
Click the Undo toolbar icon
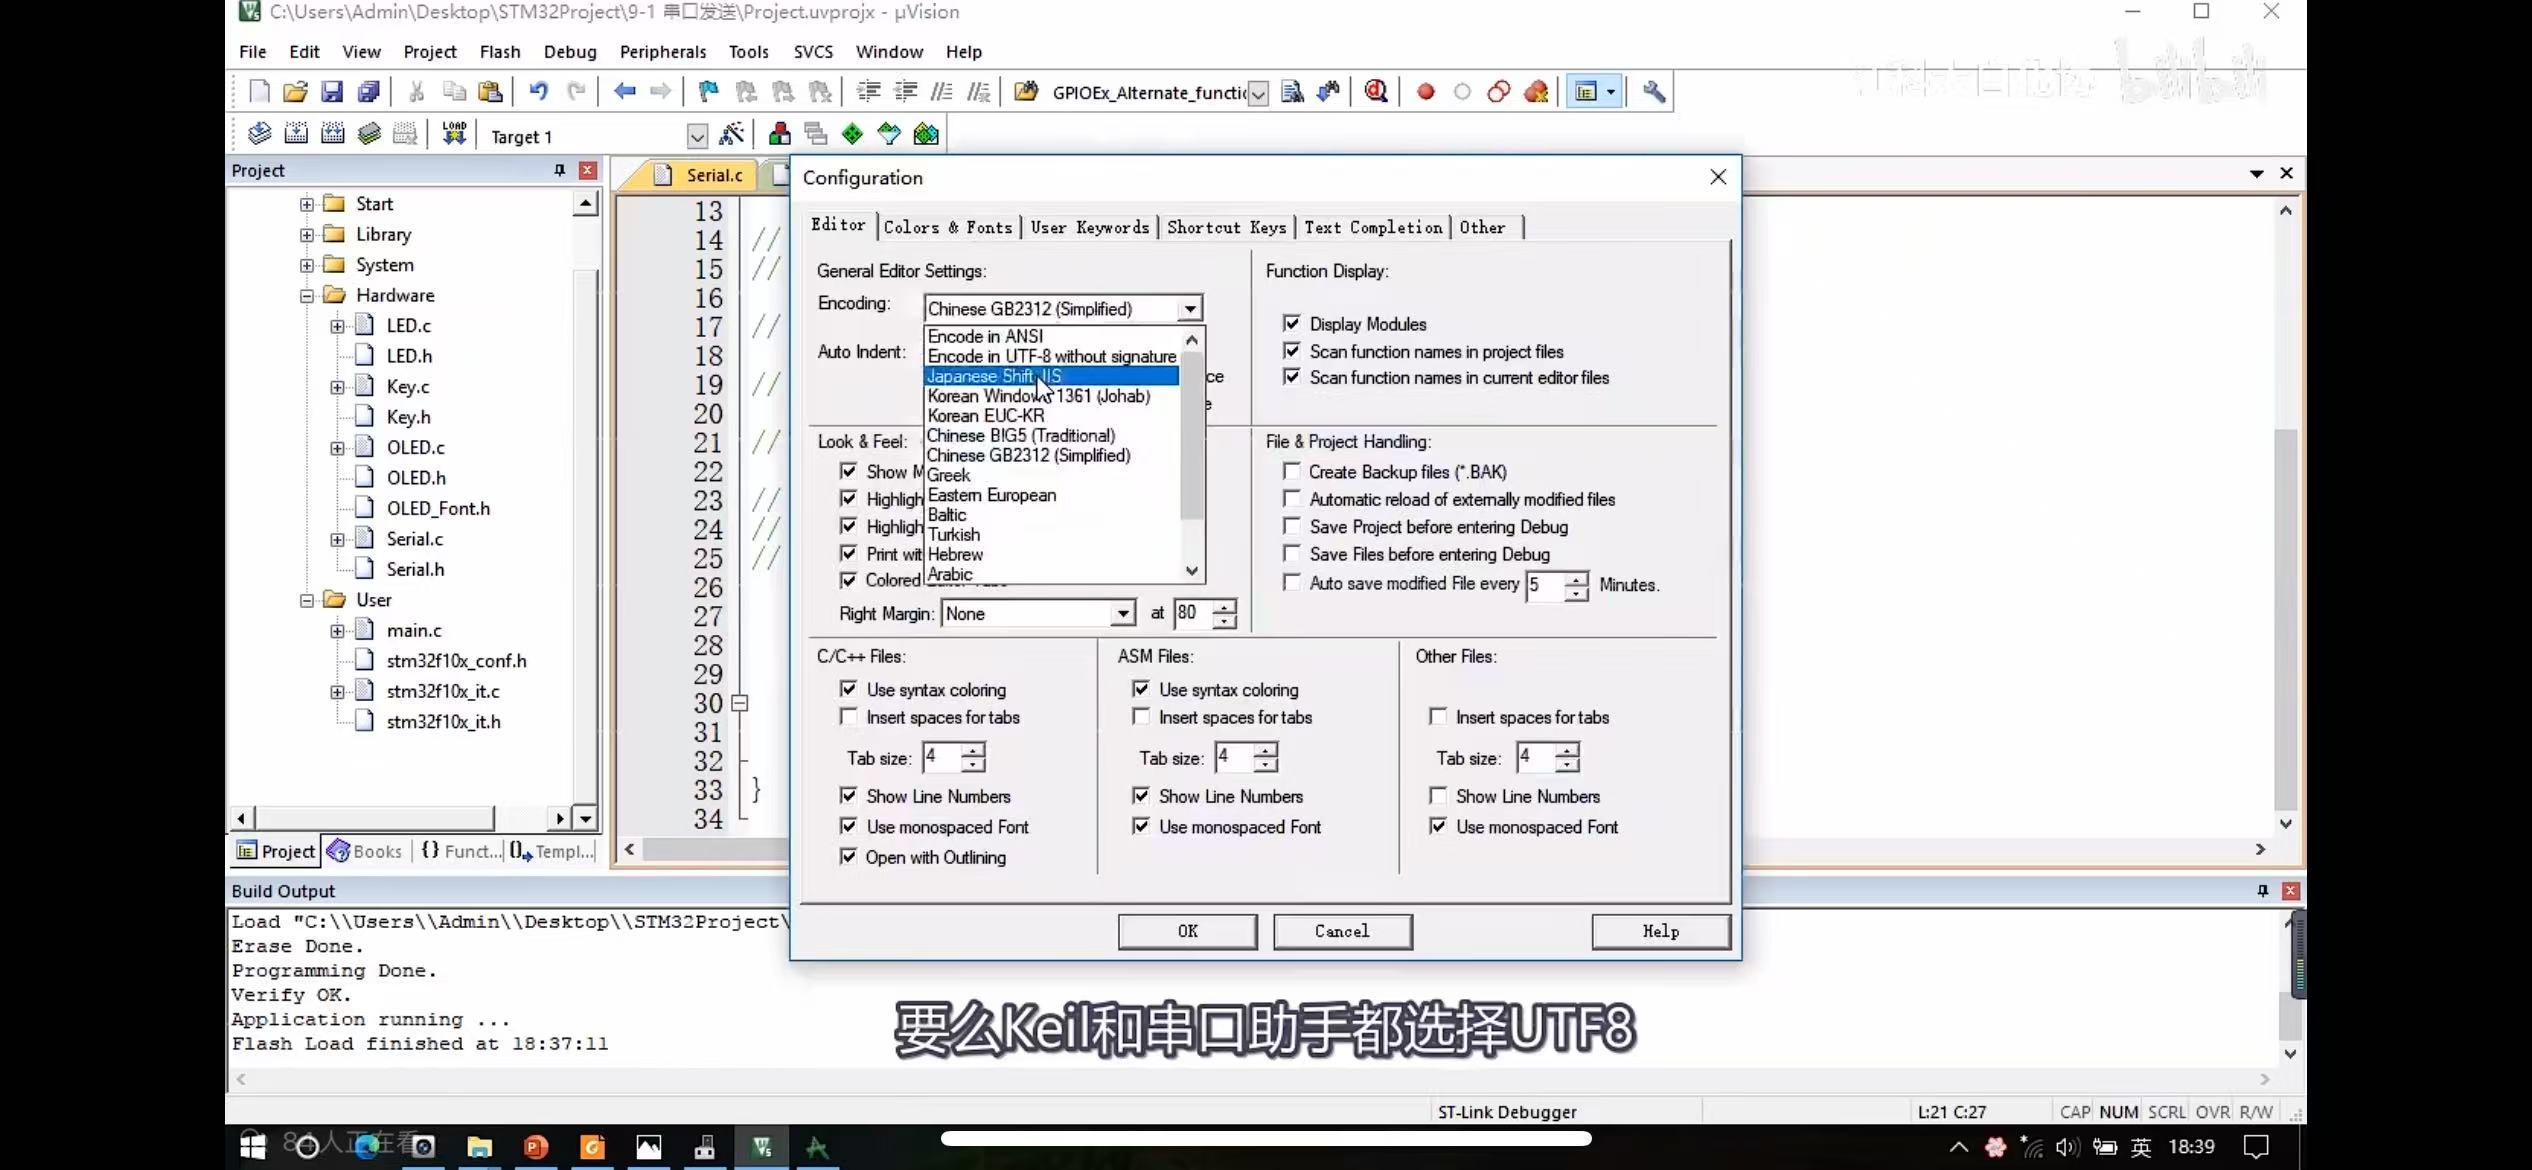(x=538, y=92)
